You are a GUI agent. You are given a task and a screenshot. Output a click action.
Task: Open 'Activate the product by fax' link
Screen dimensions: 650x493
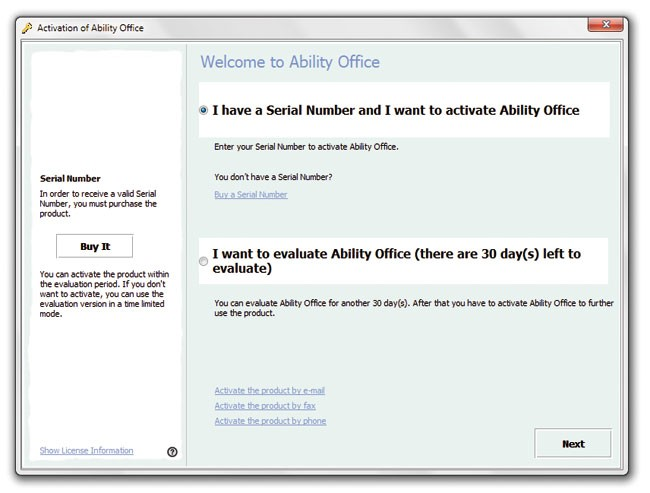(x=265, y=406)
